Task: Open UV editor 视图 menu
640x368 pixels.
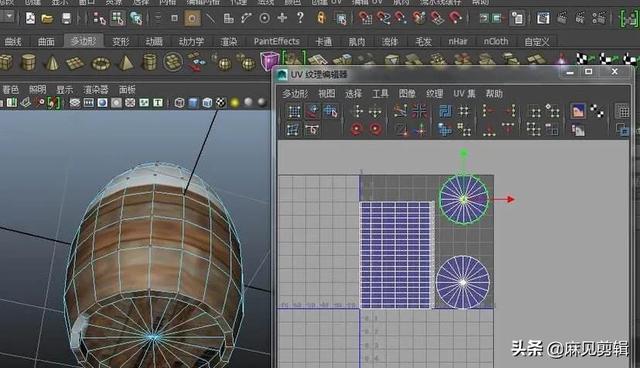Action: click(x=327, y=93)
